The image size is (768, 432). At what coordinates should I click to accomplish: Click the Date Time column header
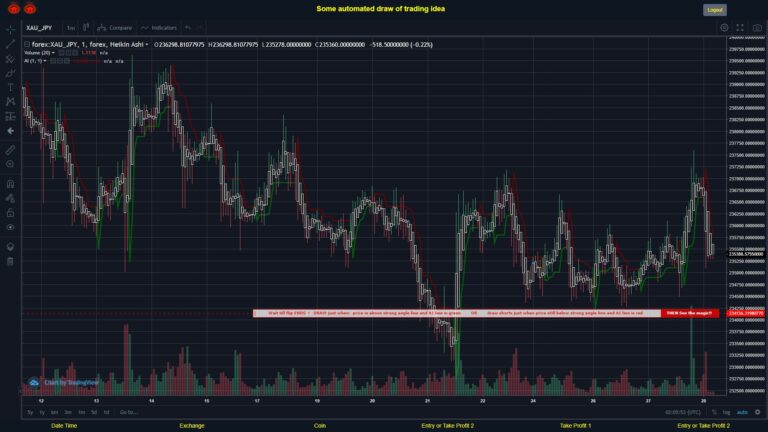coord(64,426)
